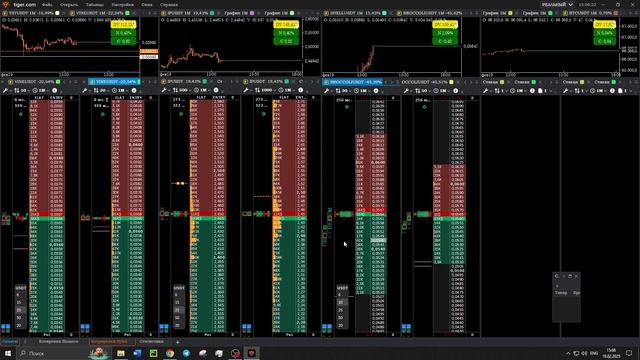Viewport: 640px width, 360px height.
Task: Open settings wrench of IPUSDT step-500 order book
Action: [x=164, y=90]
